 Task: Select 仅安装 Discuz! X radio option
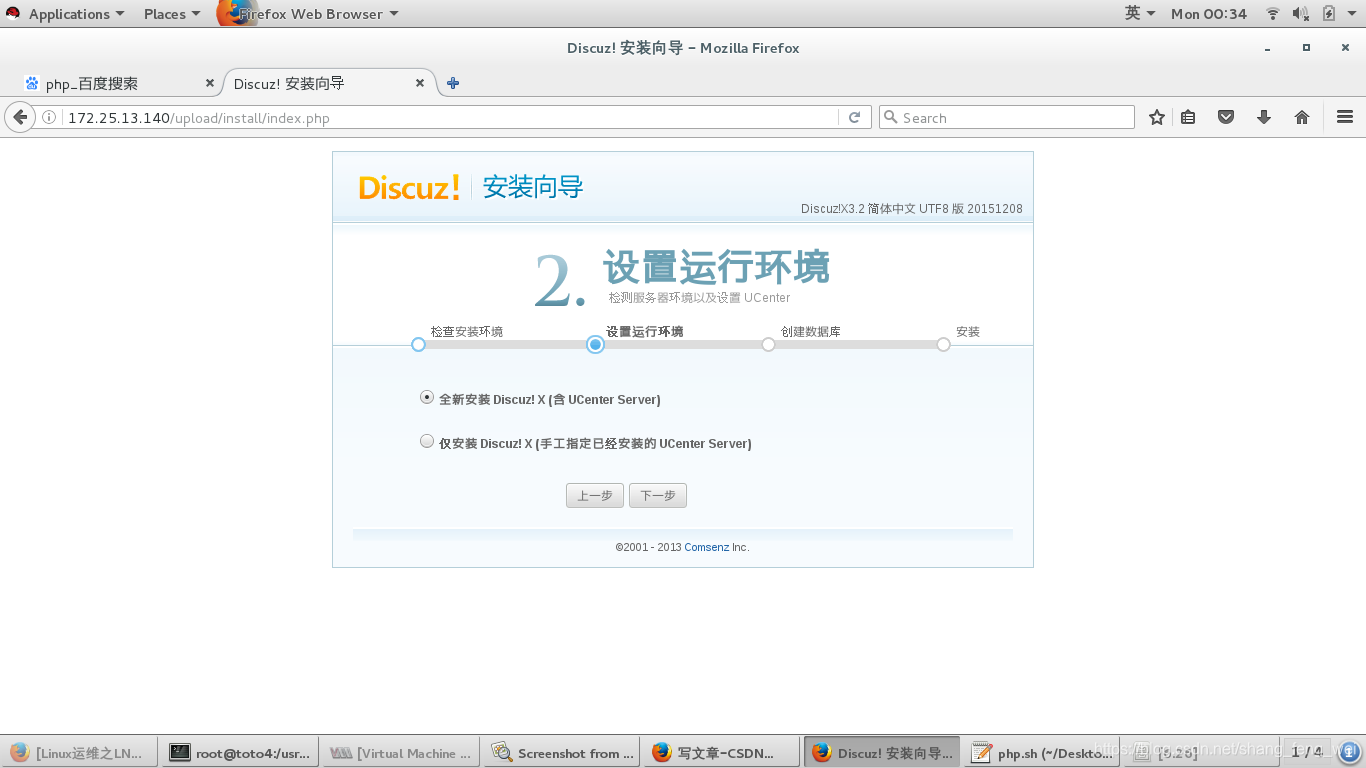point(427,441)
